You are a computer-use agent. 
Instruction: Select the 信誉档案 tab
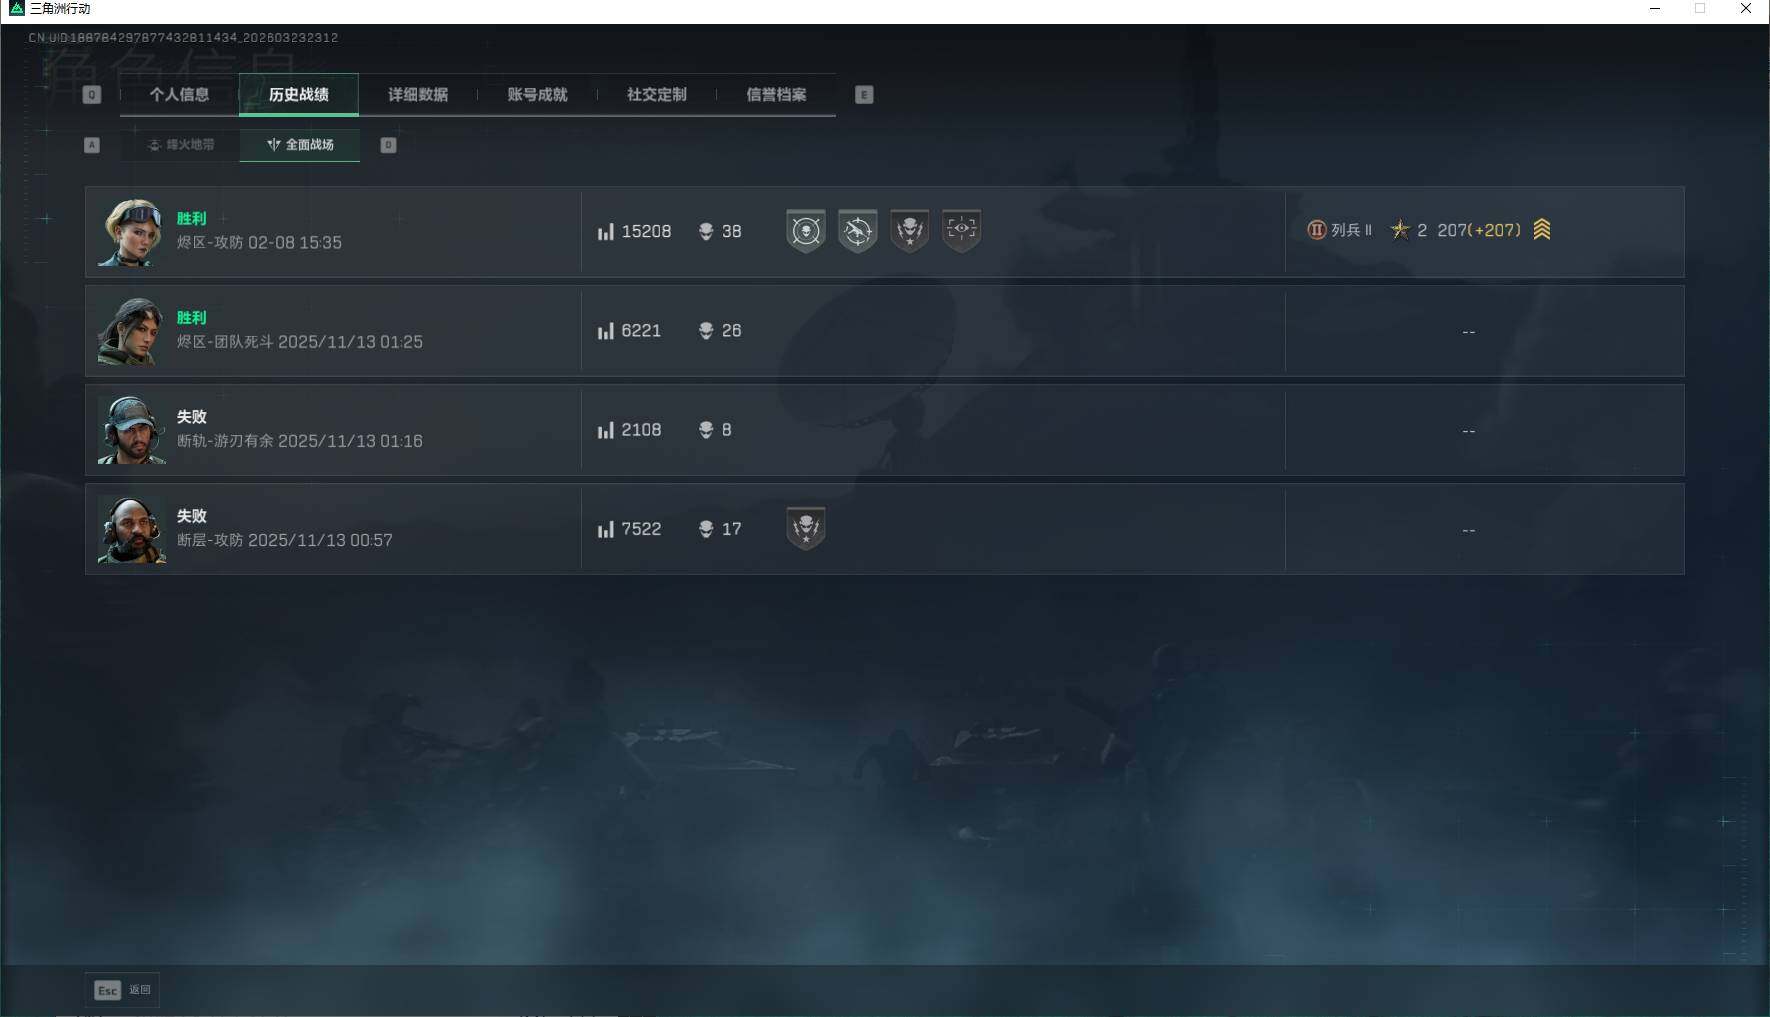pos(776,95)
